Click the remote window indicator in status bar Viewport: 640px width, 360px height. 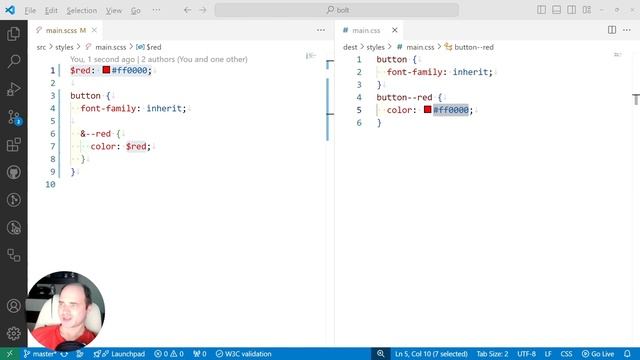point(9,354)
